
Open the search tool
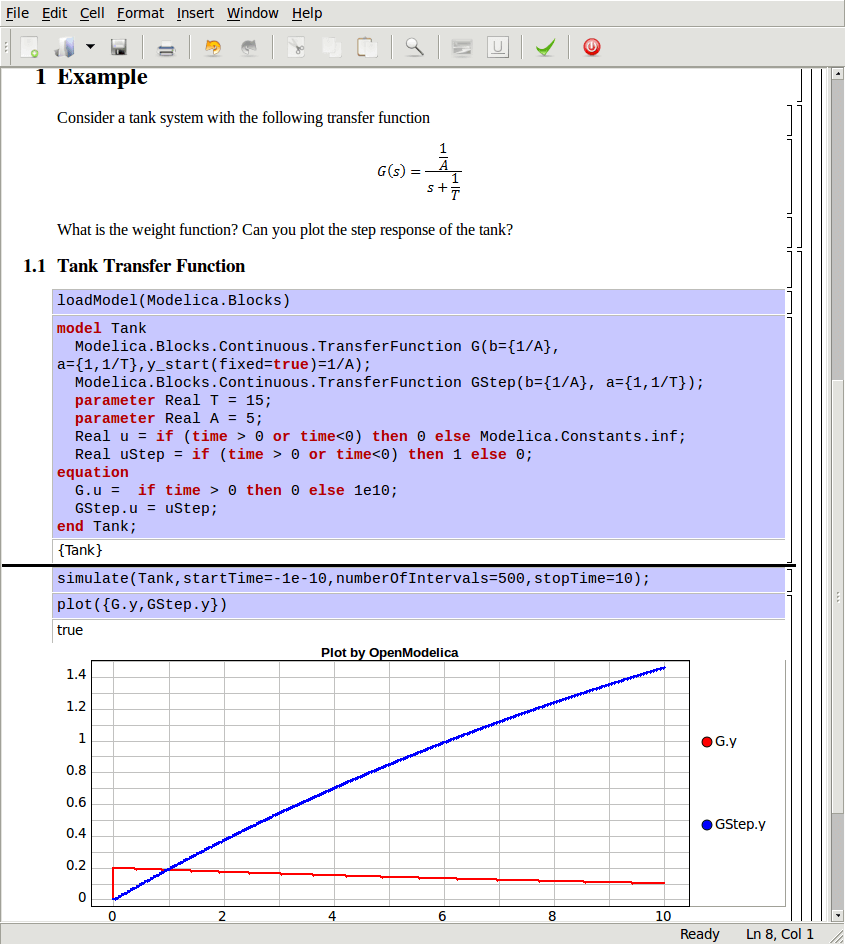(x=414, y=46)
